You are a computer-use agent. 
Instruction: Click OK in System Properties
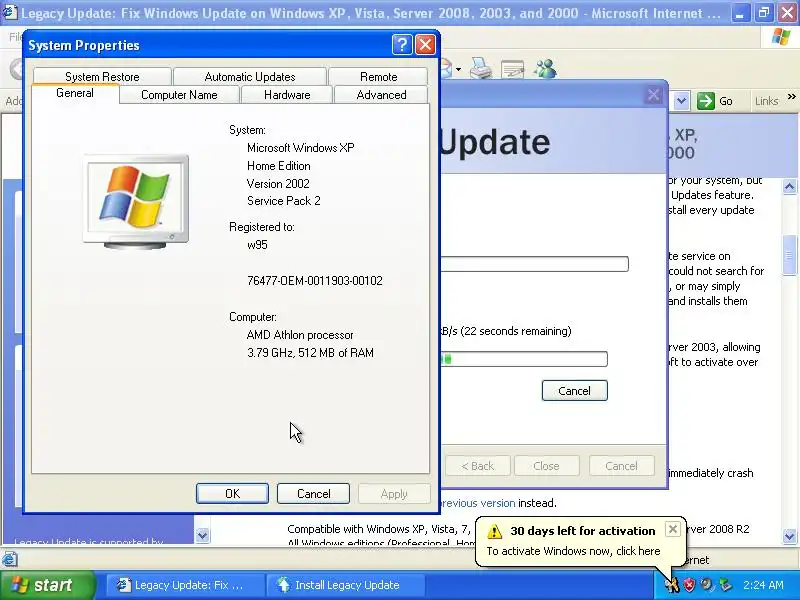(x=232, y=493)
